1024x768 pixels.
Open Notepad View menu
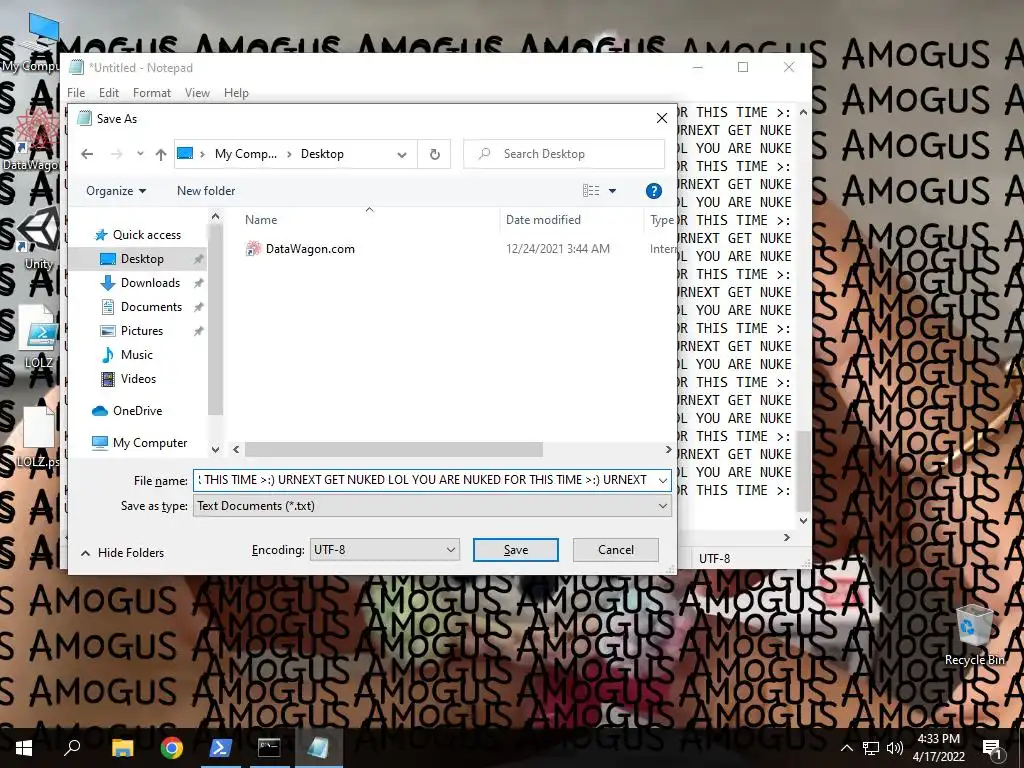point(197,93)
